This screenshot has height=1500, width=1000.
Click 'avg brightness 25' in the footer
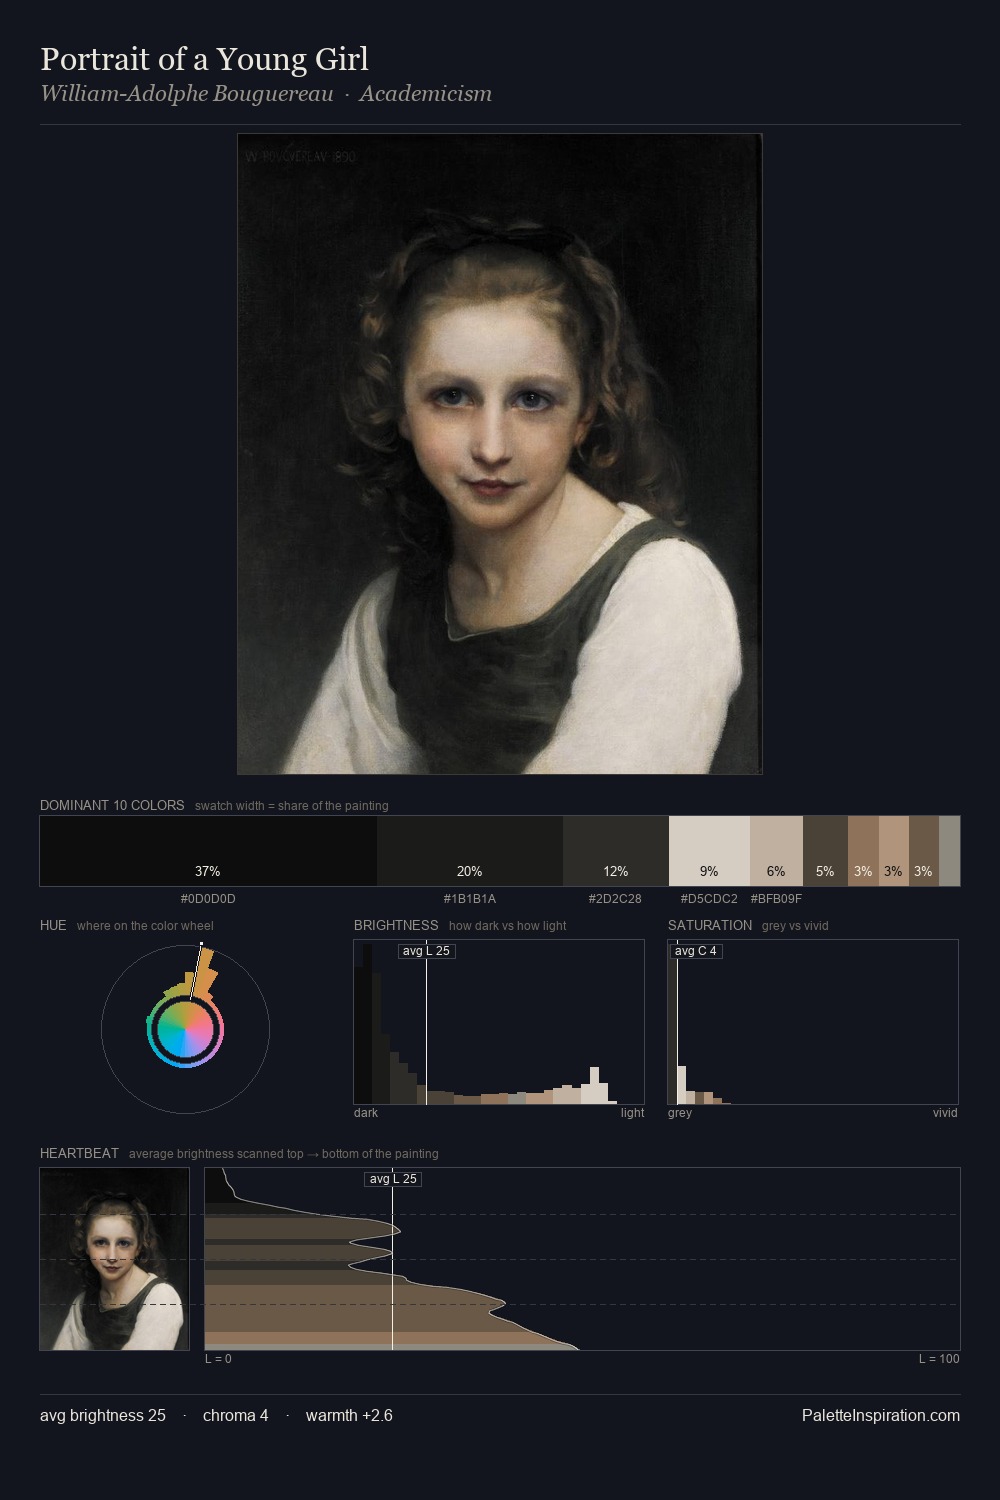103,1415
